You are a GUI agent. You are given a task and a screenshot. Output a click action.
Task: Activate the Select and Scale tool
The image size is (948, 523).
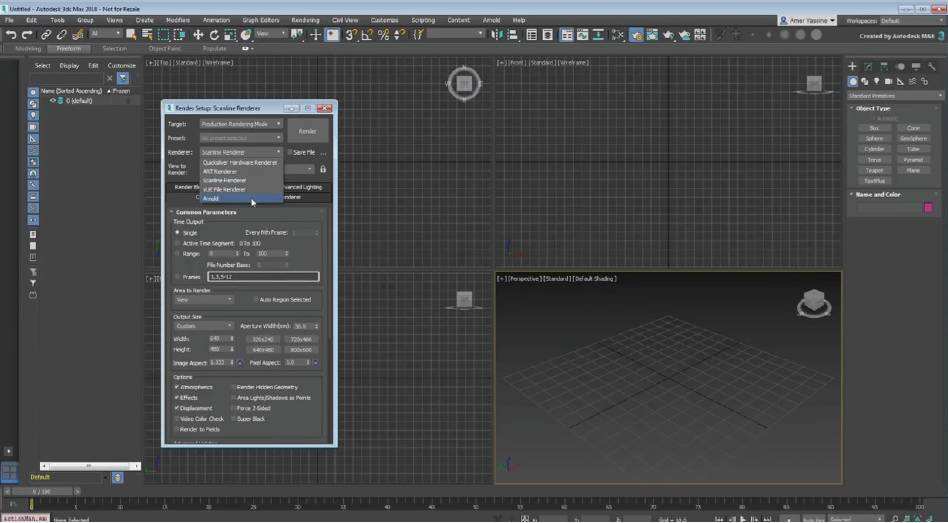[230, 35]
